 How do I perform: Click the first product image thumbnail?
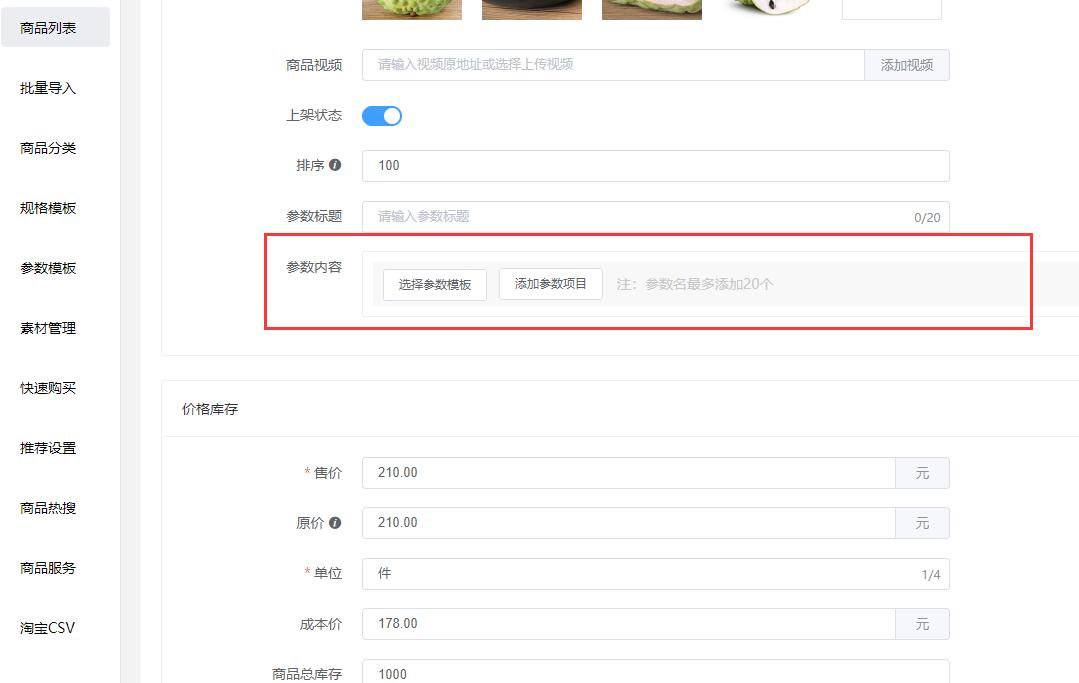[x=412, y=10]
